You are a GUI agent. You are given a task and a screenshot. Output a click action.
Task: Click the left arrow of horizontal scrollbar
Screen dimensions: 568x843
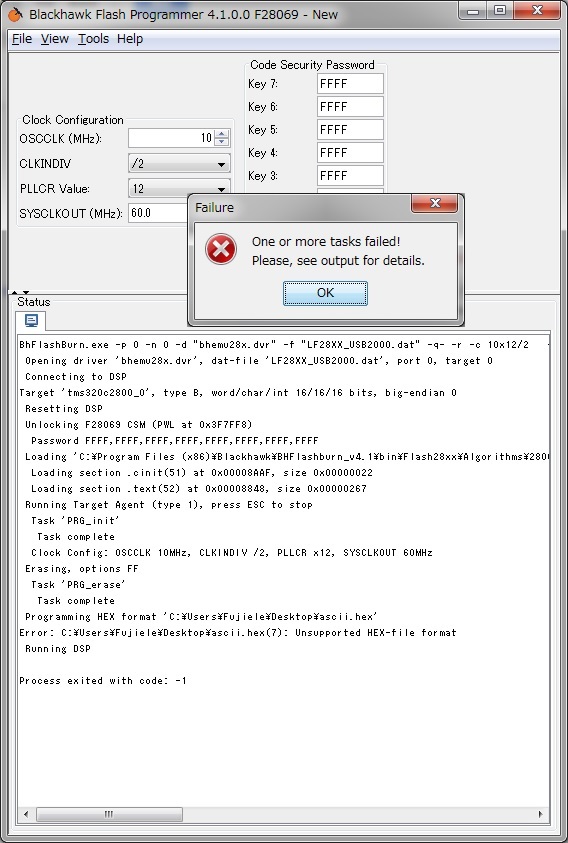(26, 815)
